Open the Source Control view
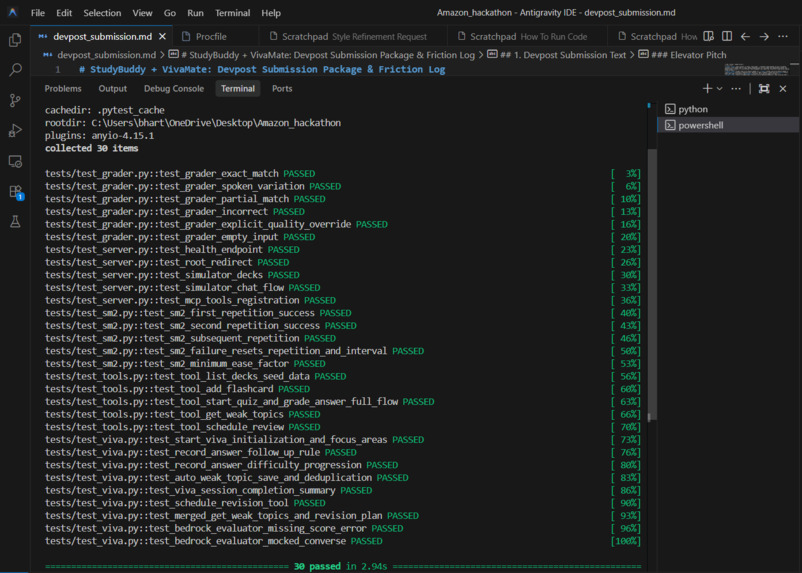The width and height of the screenshot is (802, 573). point(15,100)
